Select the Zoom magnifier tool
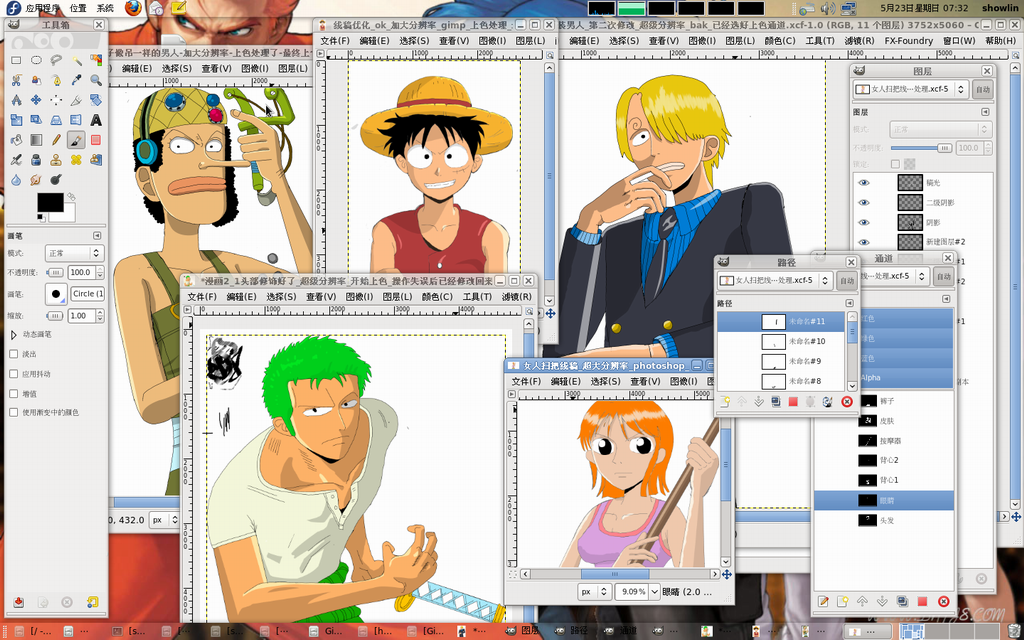1024x640 pixels. tap(96, 80)
